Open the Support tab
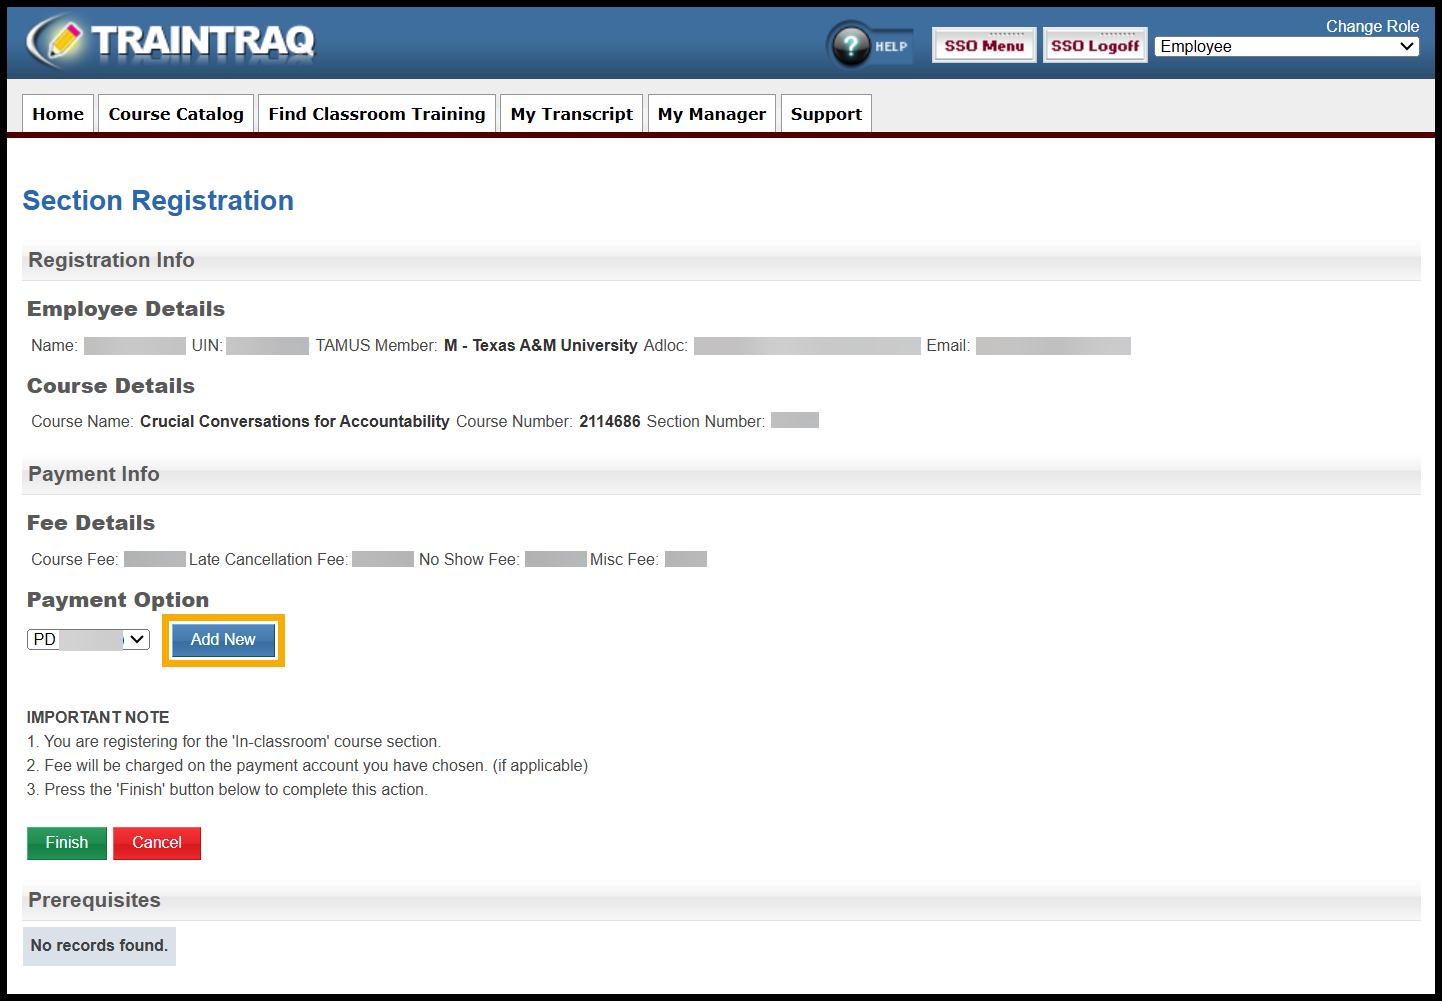Screen dimensions: 1442x1001 [x=826, y=113]
